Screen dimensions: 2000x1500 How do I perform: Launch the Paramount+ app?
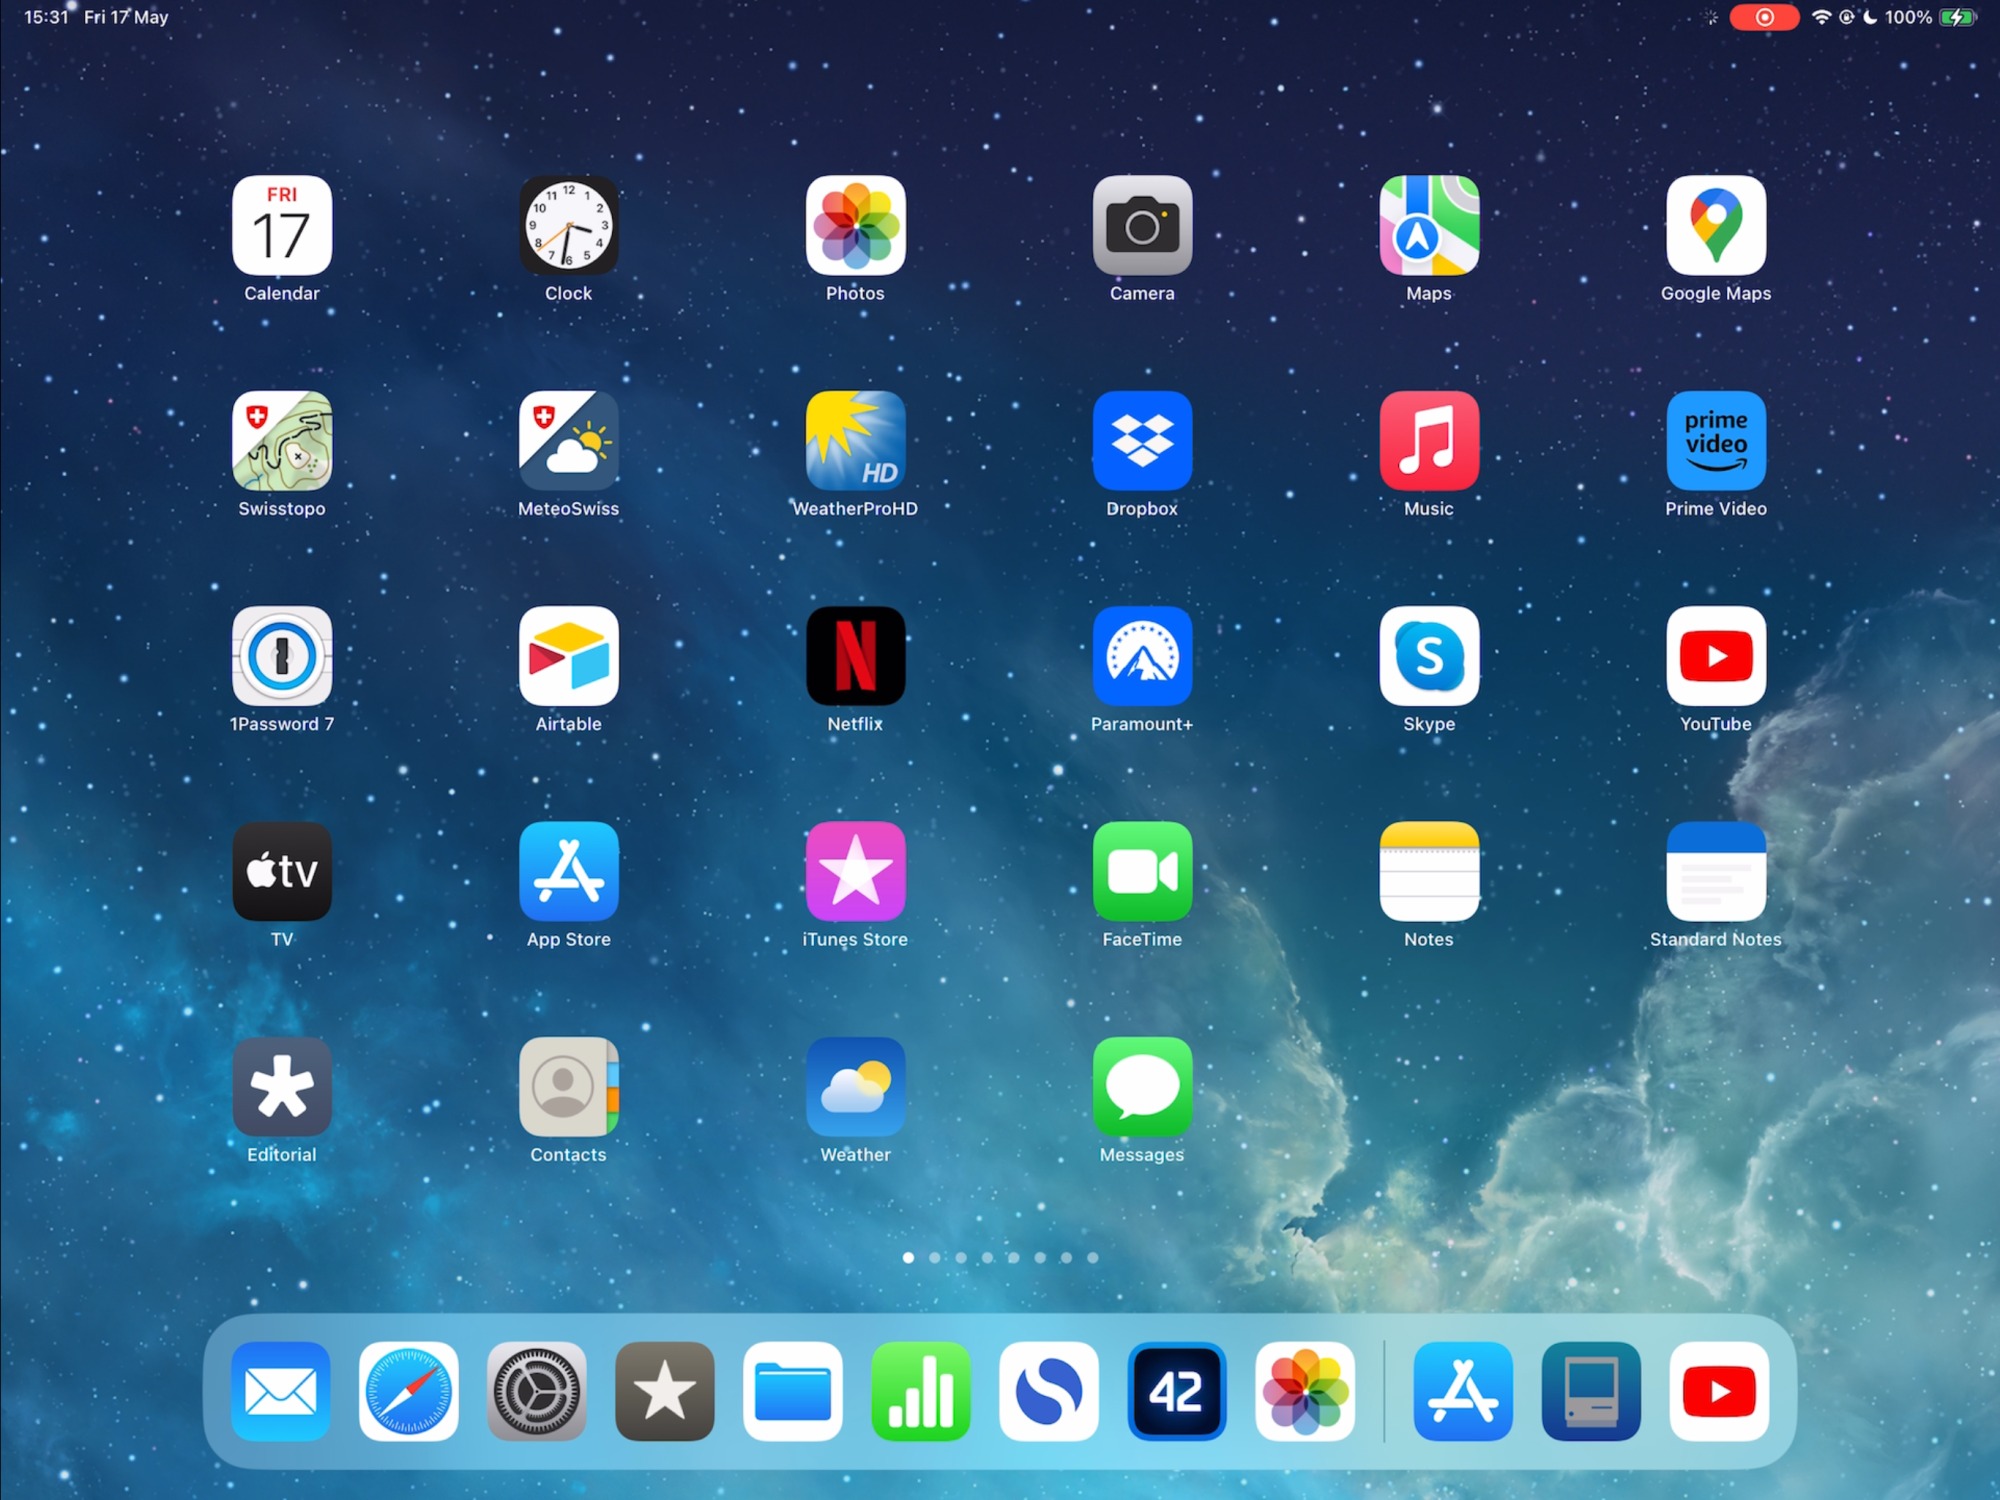tap(1142, 656)
